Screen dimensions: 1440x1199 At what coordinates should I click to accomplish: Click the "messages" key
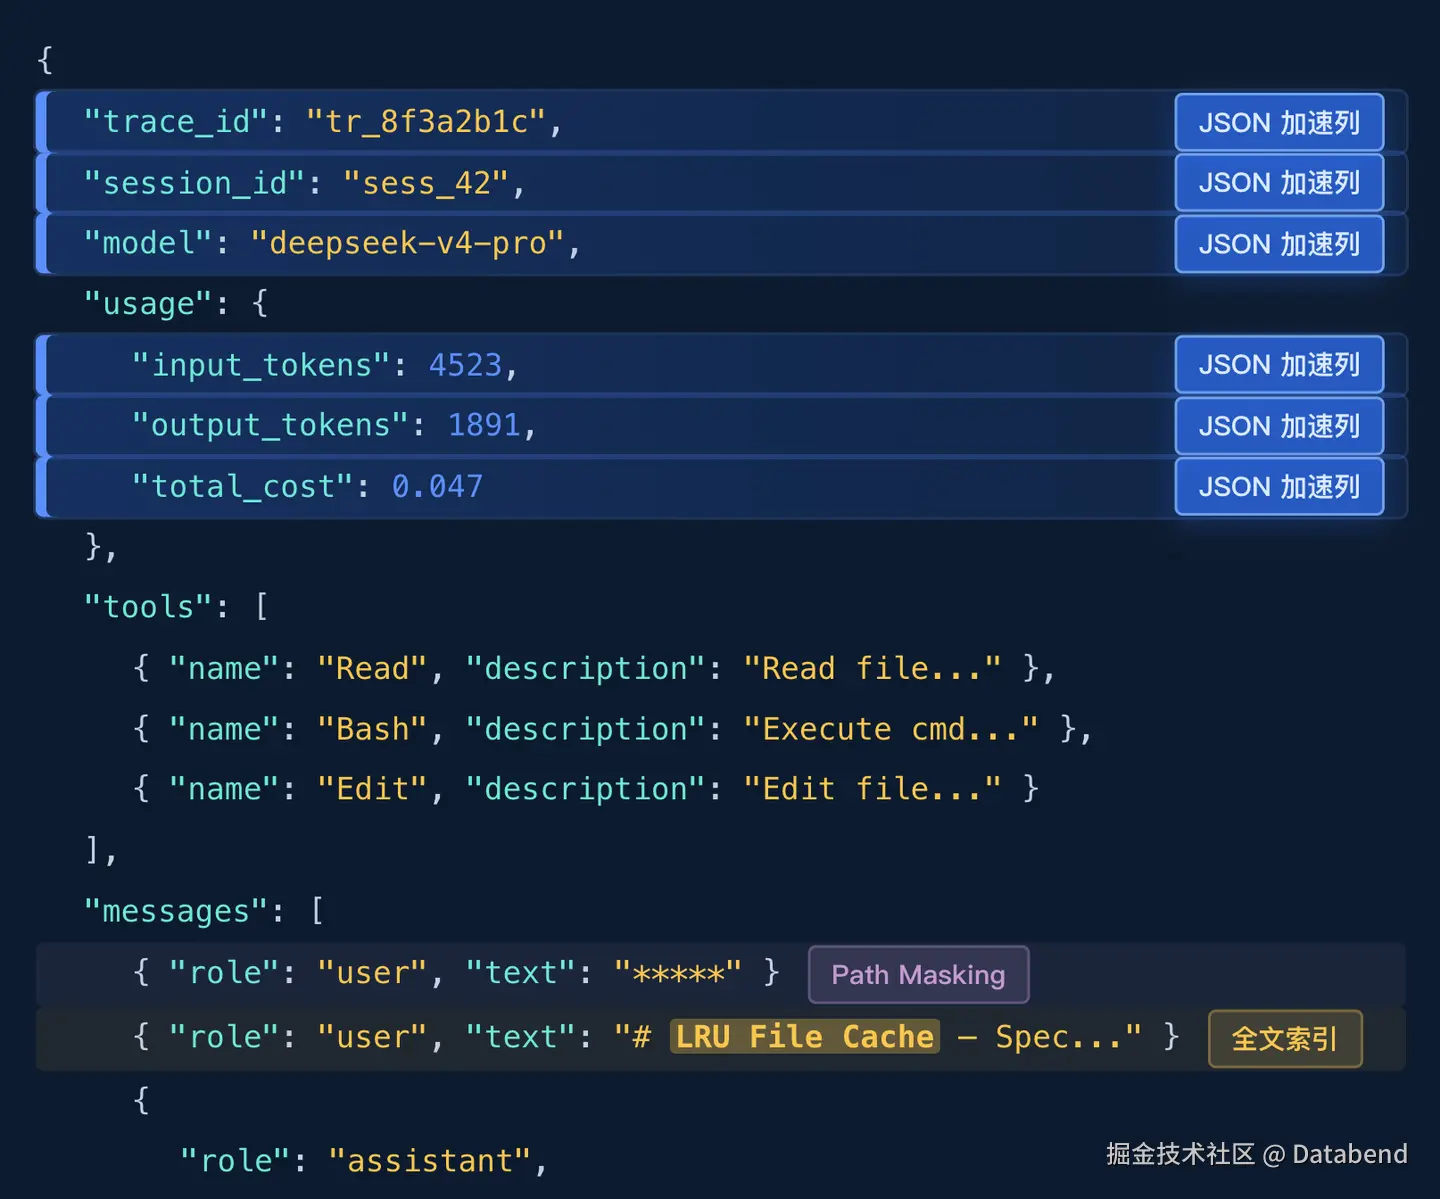[176, 911]
